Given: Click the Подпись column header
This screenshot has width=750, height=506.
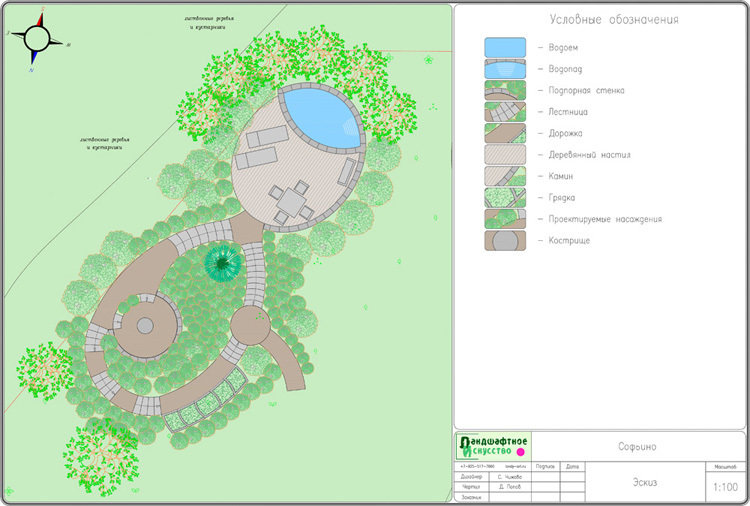Looking at the screenshot, I should 545,466.
